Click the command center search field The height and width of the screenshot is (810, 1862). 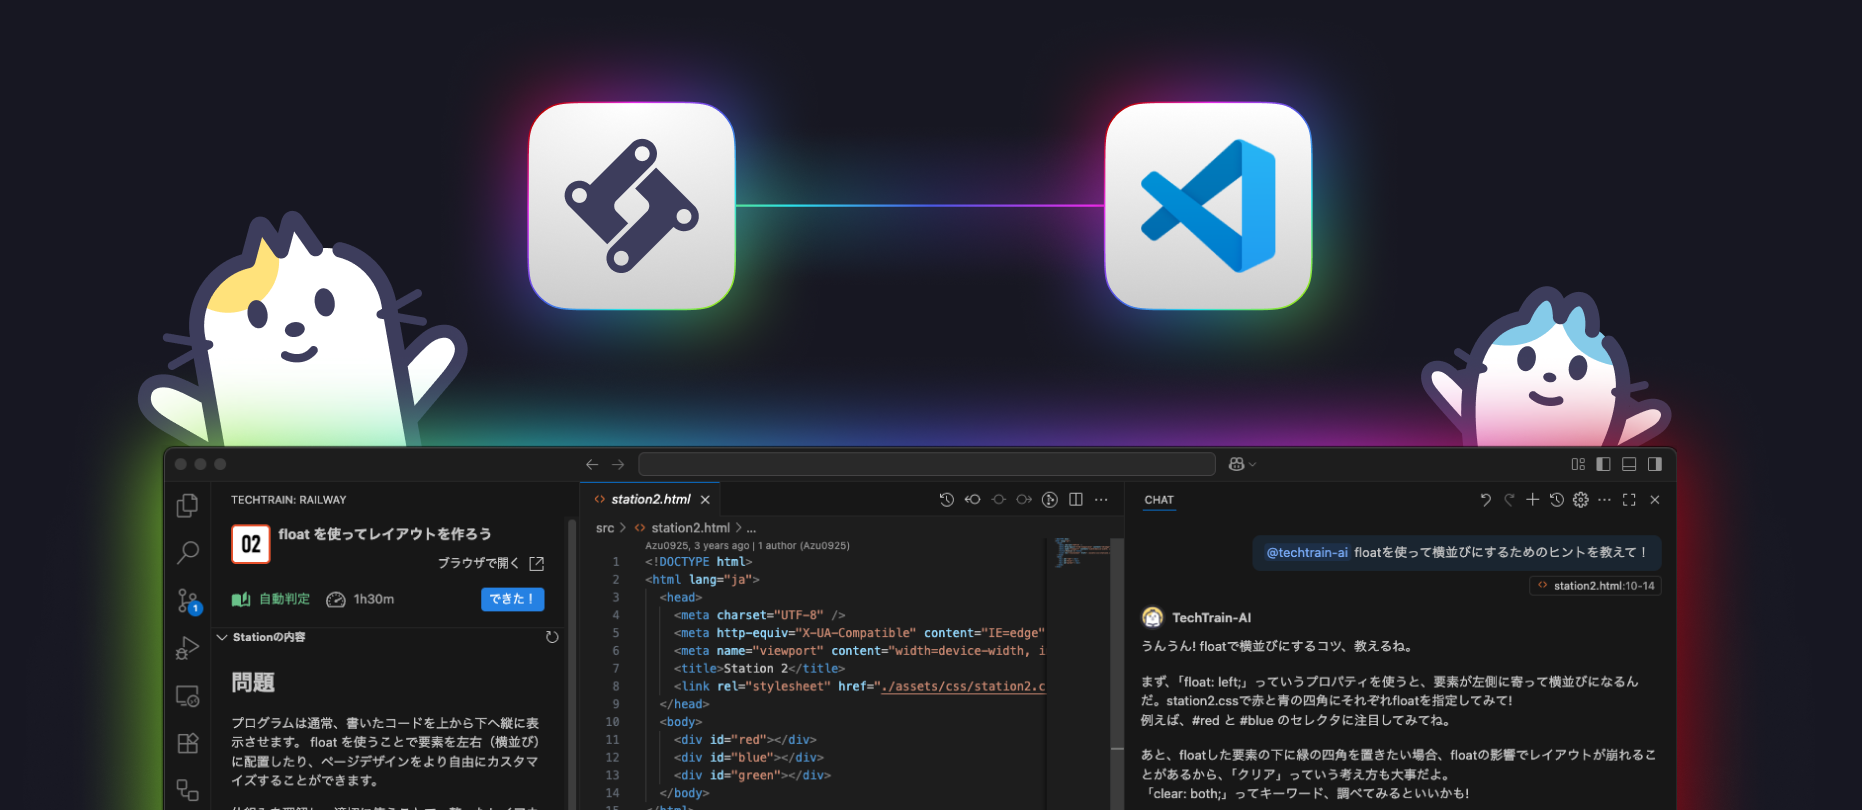(x=926, y=464)
